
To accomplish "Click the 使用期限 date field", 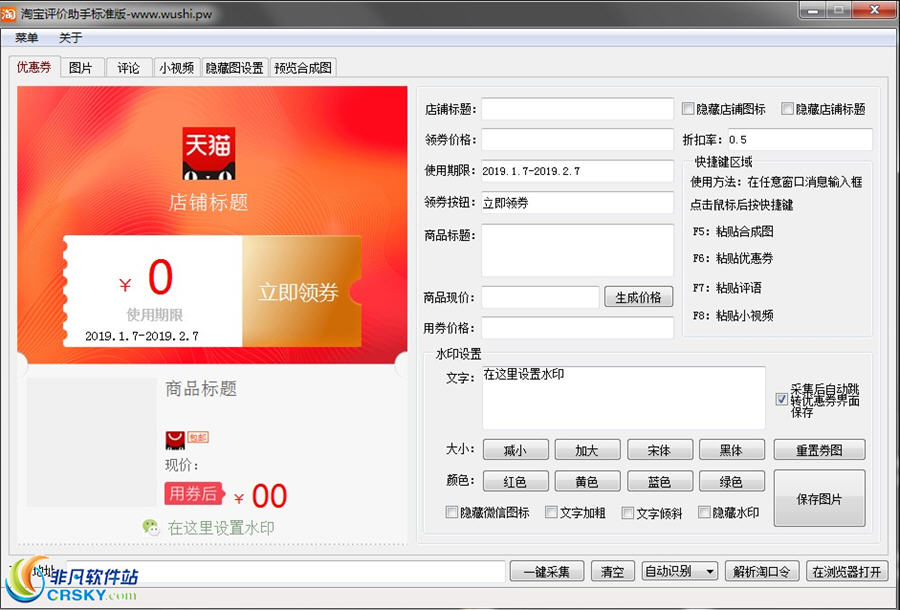I will point(577,171).
